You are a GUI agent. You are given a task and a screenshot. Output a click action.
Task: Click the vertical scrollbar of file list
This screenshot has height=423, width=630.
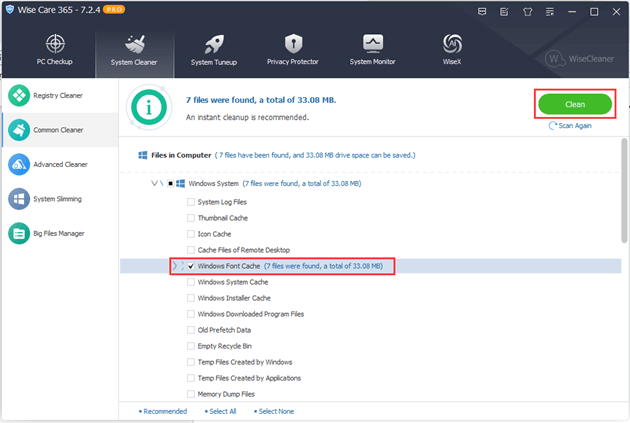(x=624, y=191)
